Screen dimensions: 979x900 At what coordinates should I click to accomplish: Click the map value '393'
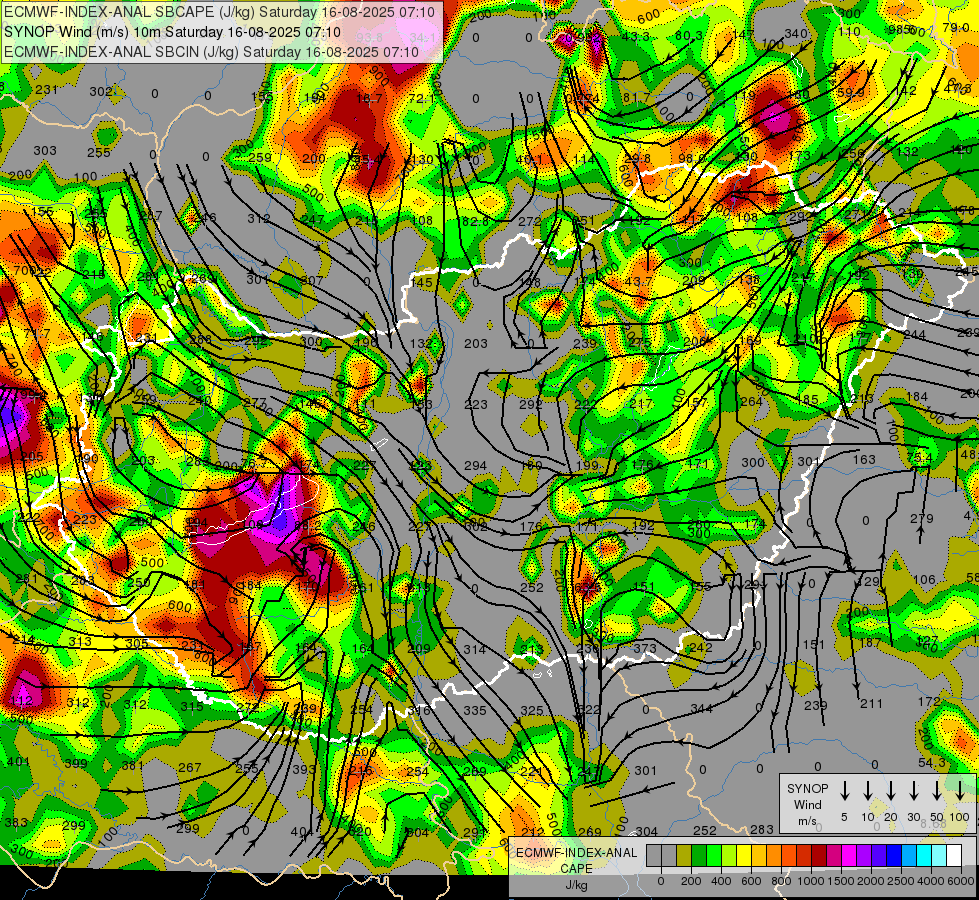(x=304, y=769)
